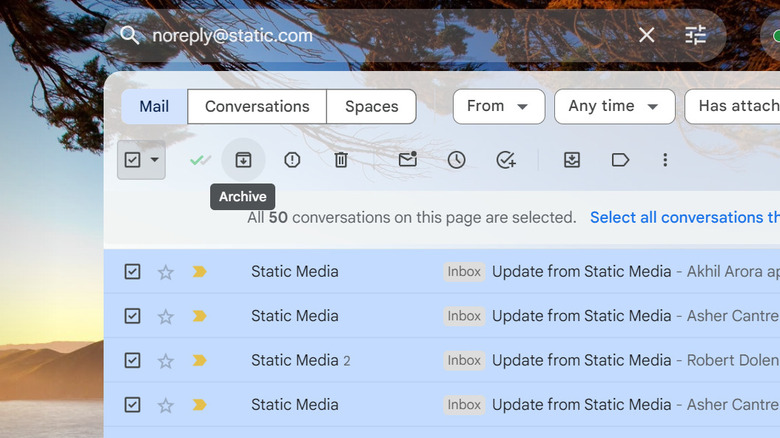Click the Archive icon in toolbar
Screen dimensions: 780x438
click(x=243, y=160)
